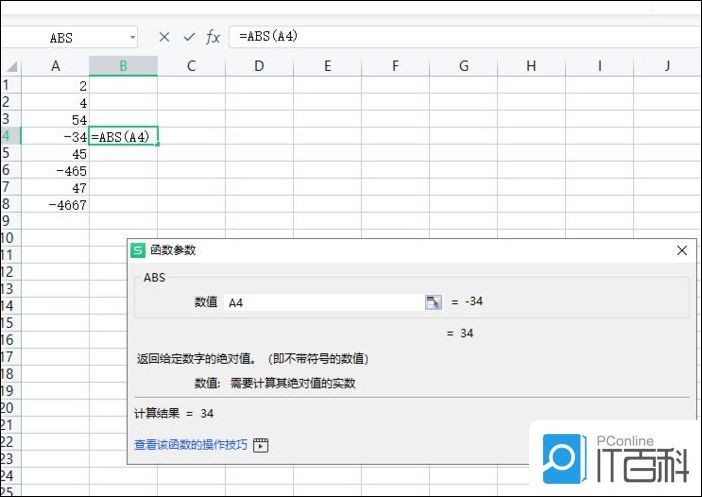Click cell A2 containing 4
702x497 pixels.
pyautogui.click(x=56, y=103)
